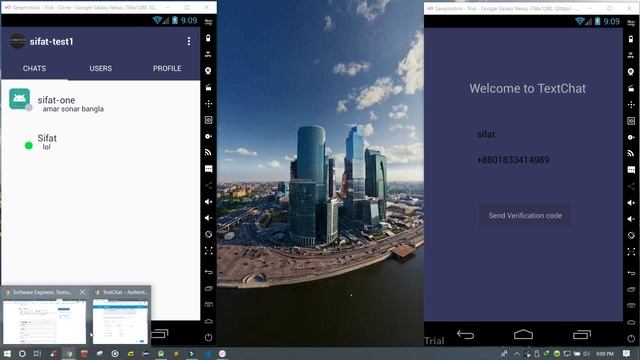The height and width of the screenshot is (360, 640).
Task: Tap Android home button in right emulator
Action: point(523,335)
